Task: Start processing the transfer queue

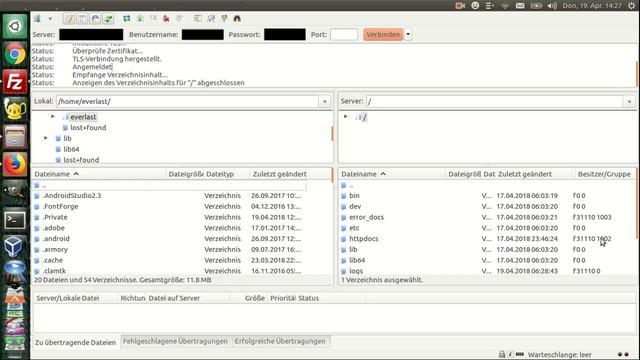Action: point(140,19)
